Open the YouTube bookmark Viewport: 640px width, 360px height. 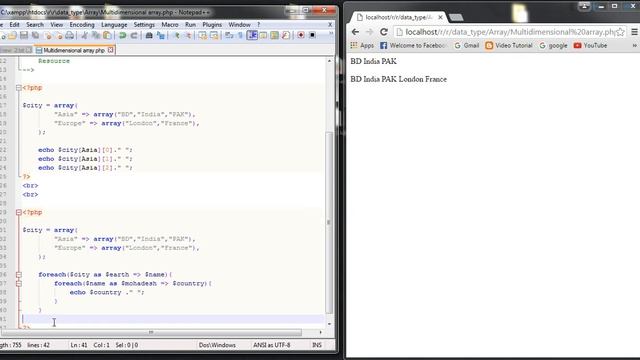[x=590, y=46]
